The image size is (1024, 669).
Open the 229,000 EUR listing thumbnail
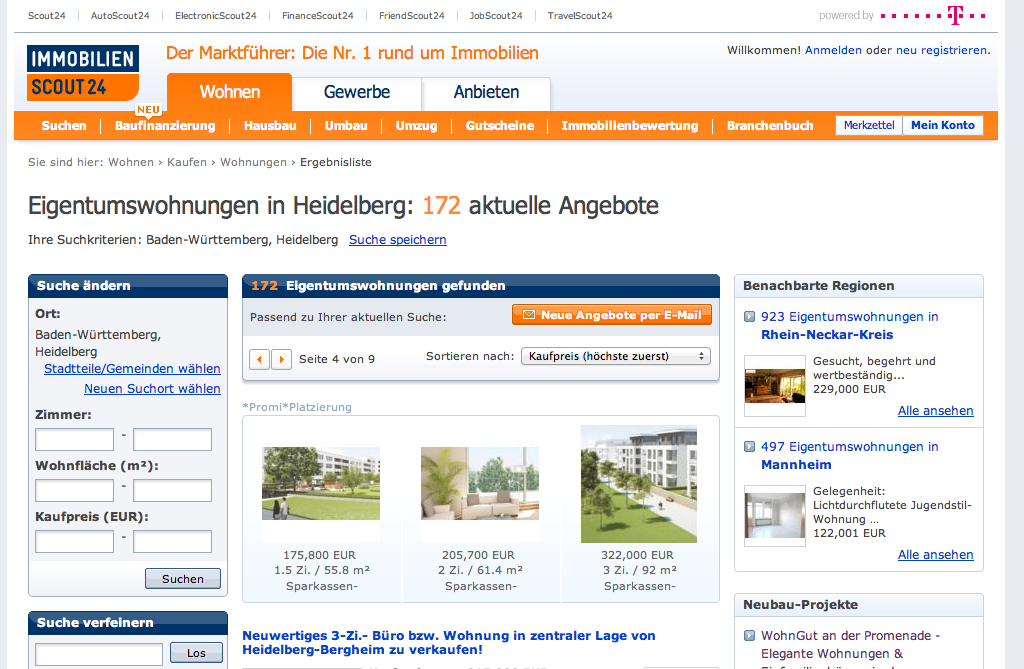775,385
